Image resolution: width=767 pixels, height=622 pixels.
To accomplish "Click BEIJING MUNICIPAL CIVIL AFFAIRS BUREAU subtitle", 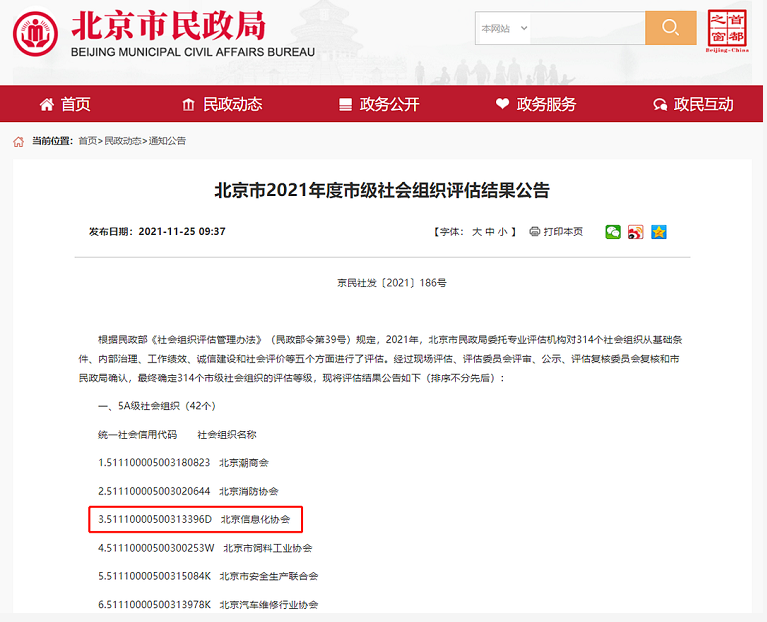I will click(193, 52).
